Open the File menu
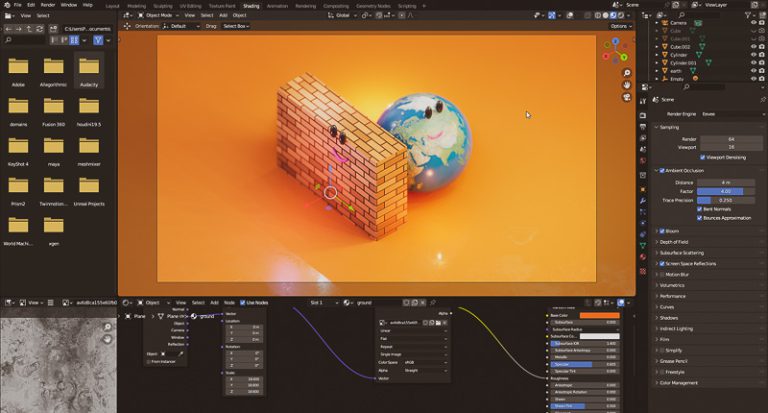Screen dimensions: 768x413 pos(18,5)
